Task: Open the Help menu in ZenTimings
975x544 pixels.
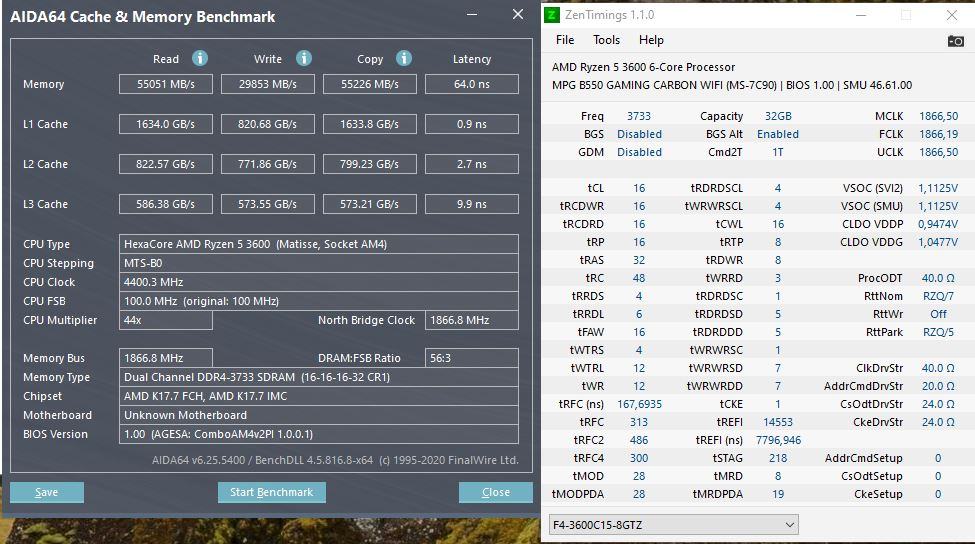Action: [x=651, y=40]
